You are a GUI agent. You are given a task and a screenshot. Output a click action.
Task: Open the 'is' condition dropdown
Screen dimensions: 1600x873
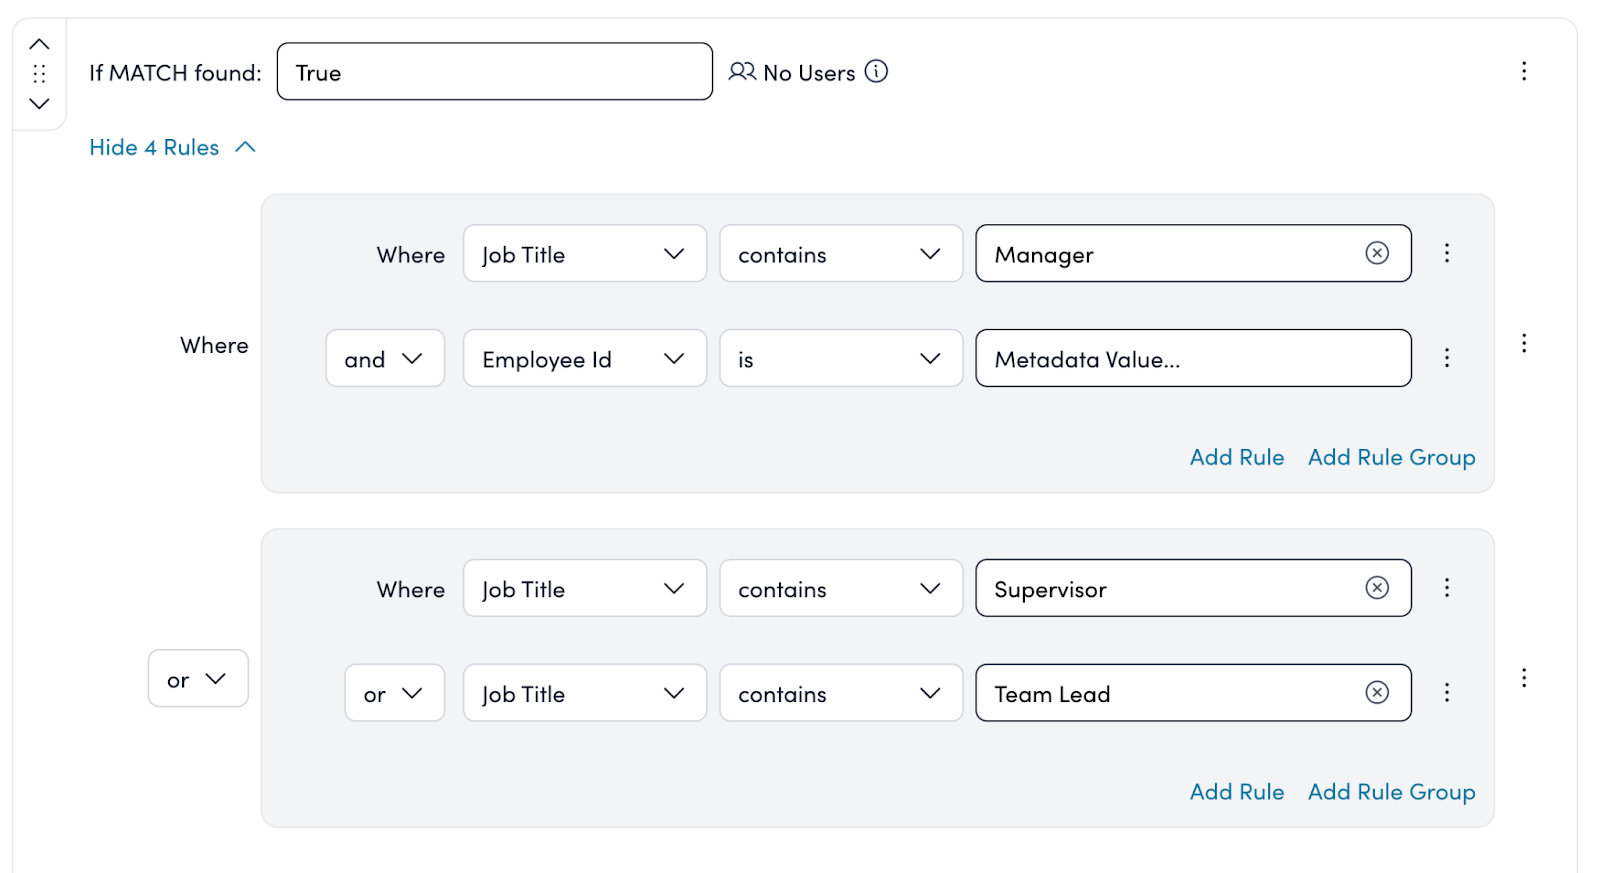pos(840,359)
